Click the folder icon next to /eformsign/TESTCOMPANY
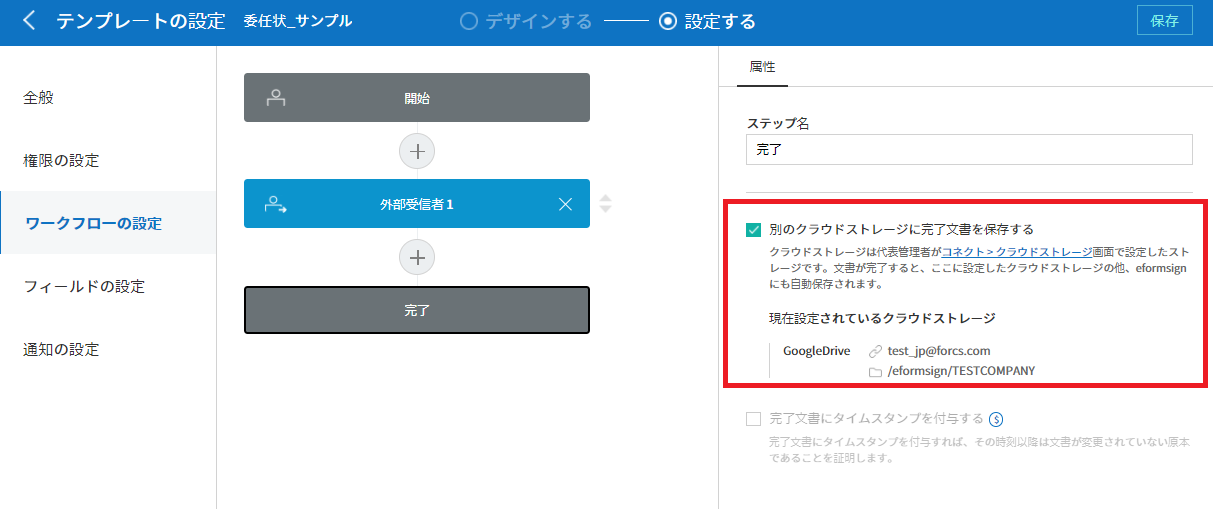 [875, 371]
